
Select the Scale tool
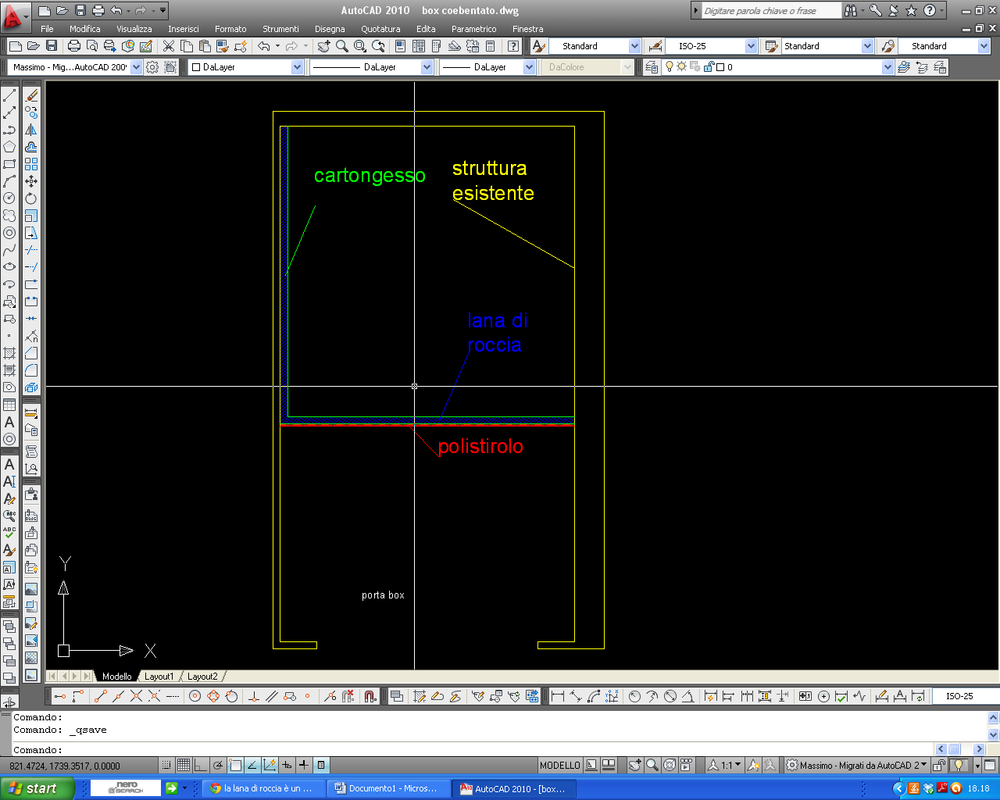(x=31, y=216)
